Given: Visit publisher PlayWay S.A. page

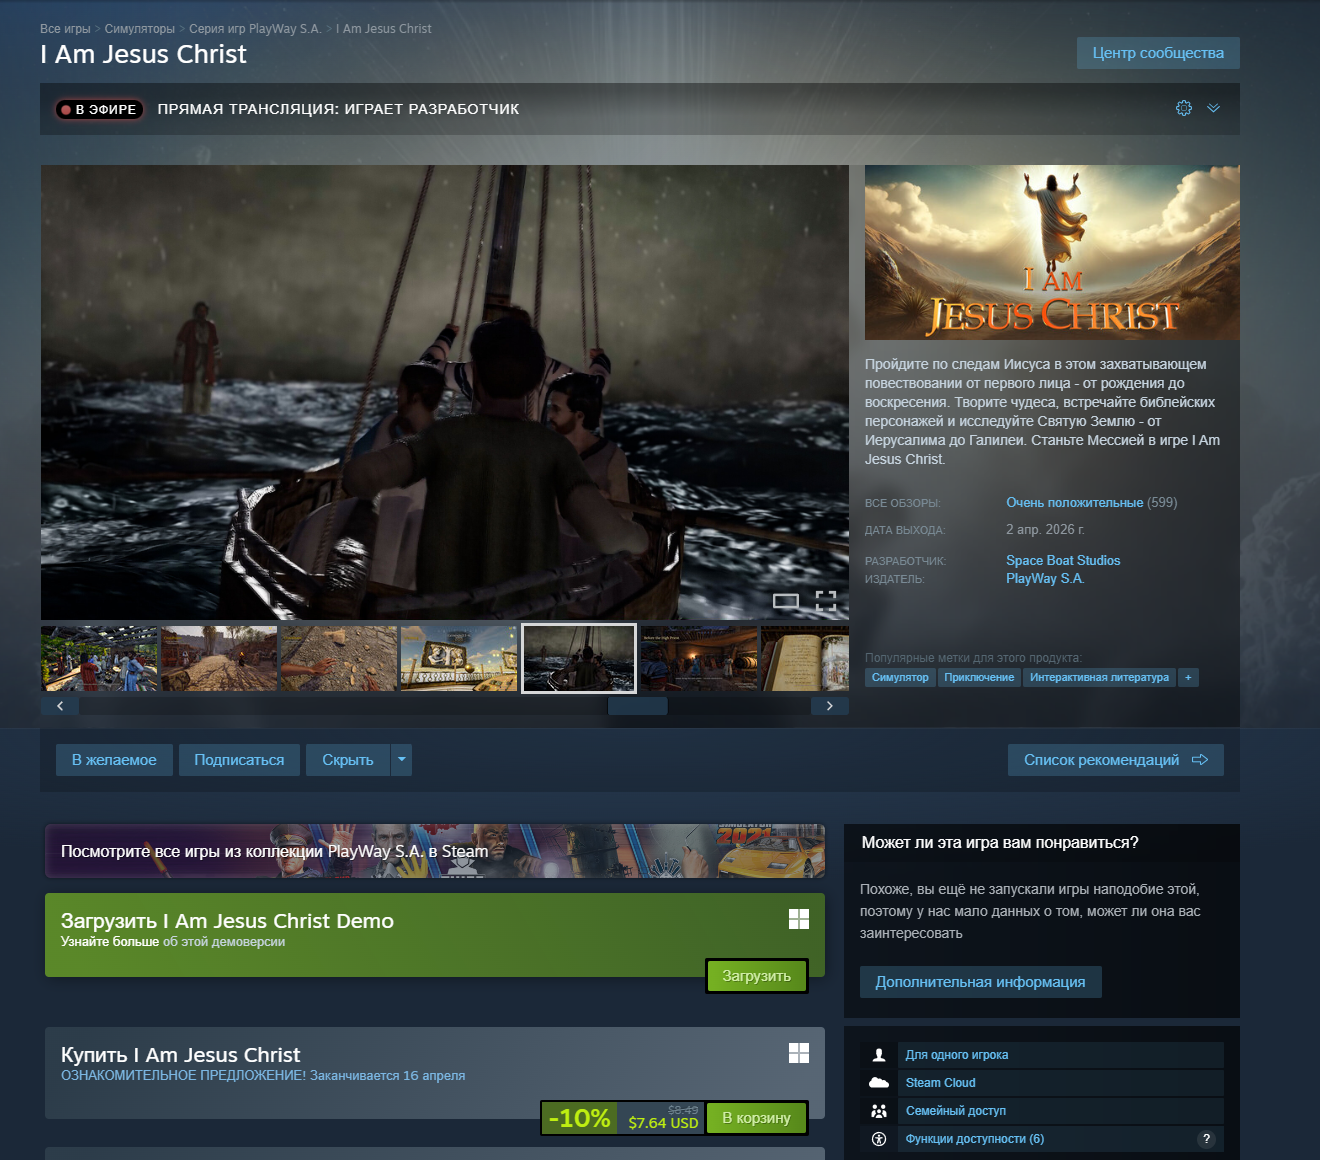Looking at the screenshot, I should pos(1045,579).
